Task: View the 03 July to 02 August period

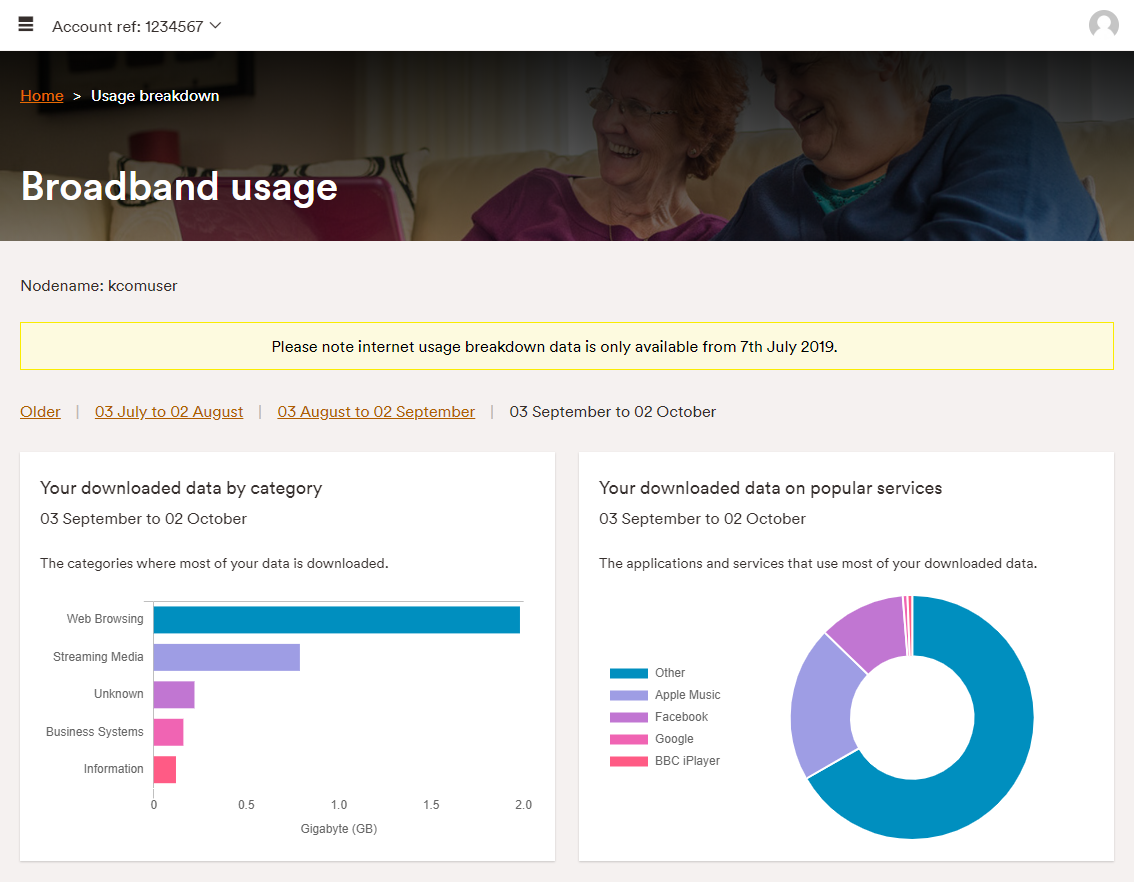Action: (168, 411)
